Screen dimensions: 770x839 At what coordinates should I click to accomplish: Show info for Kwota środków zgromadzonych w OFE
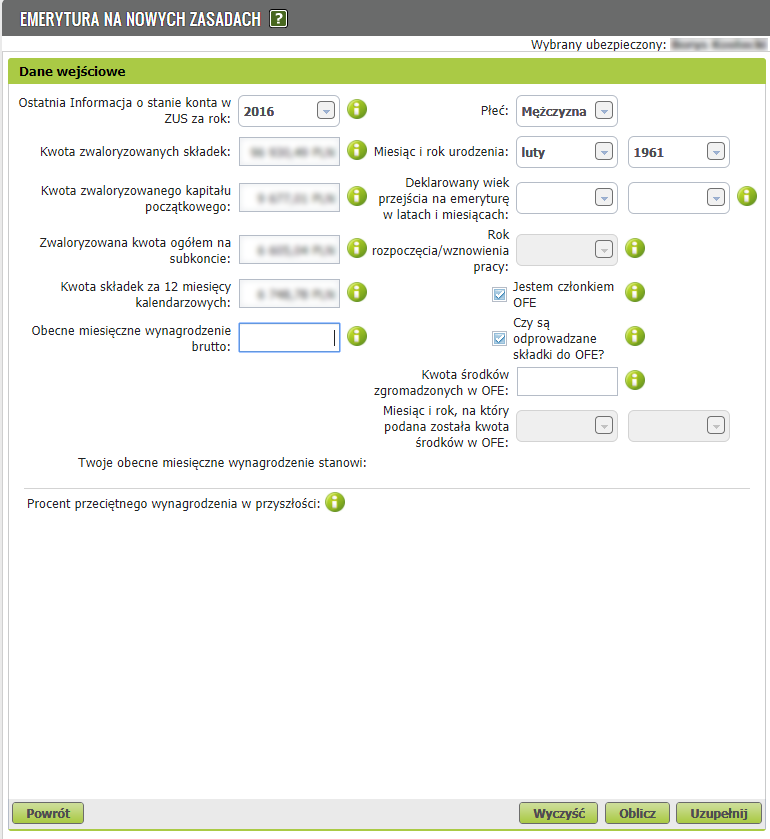point(635,380)
